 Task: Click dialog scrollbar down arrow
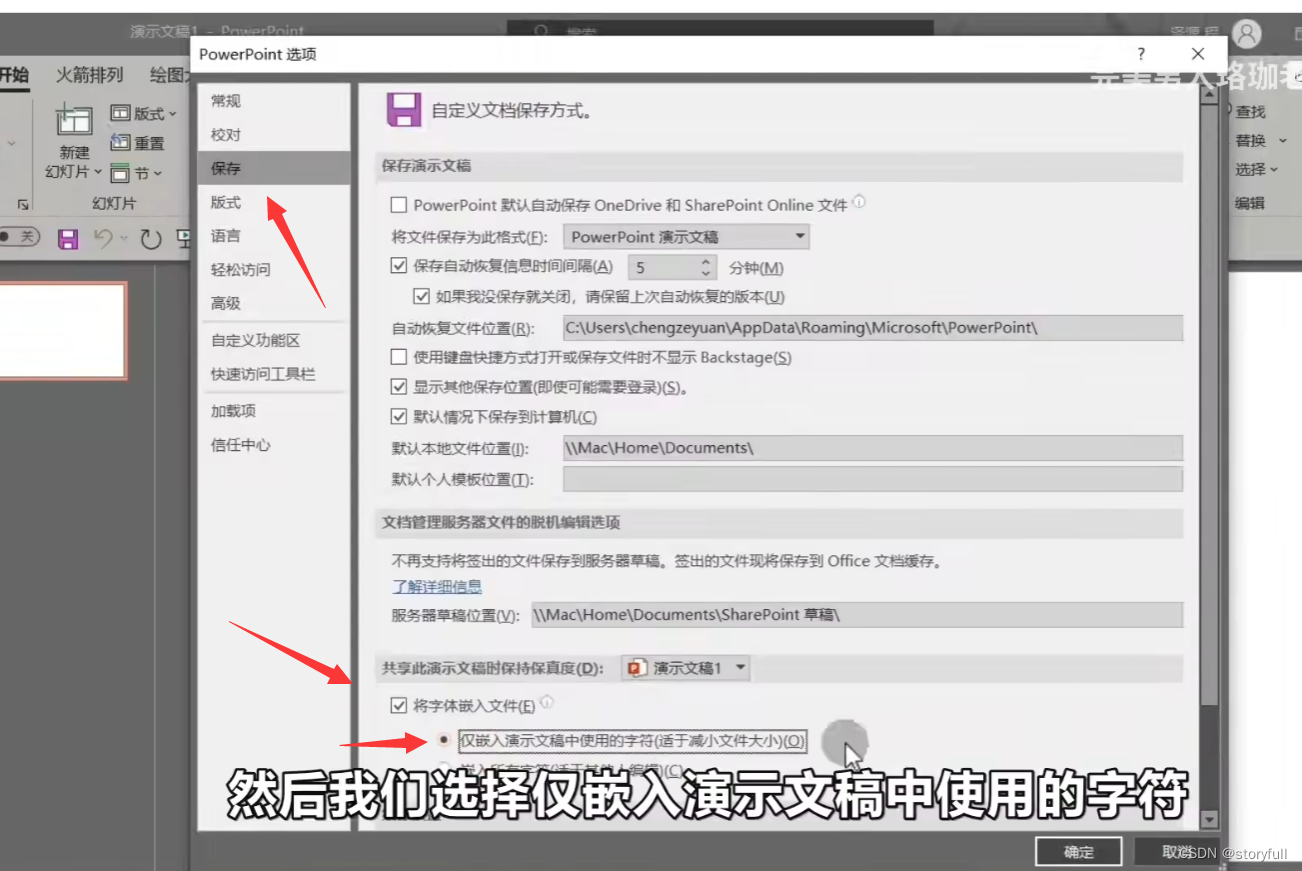click(x=1209, y=820)
